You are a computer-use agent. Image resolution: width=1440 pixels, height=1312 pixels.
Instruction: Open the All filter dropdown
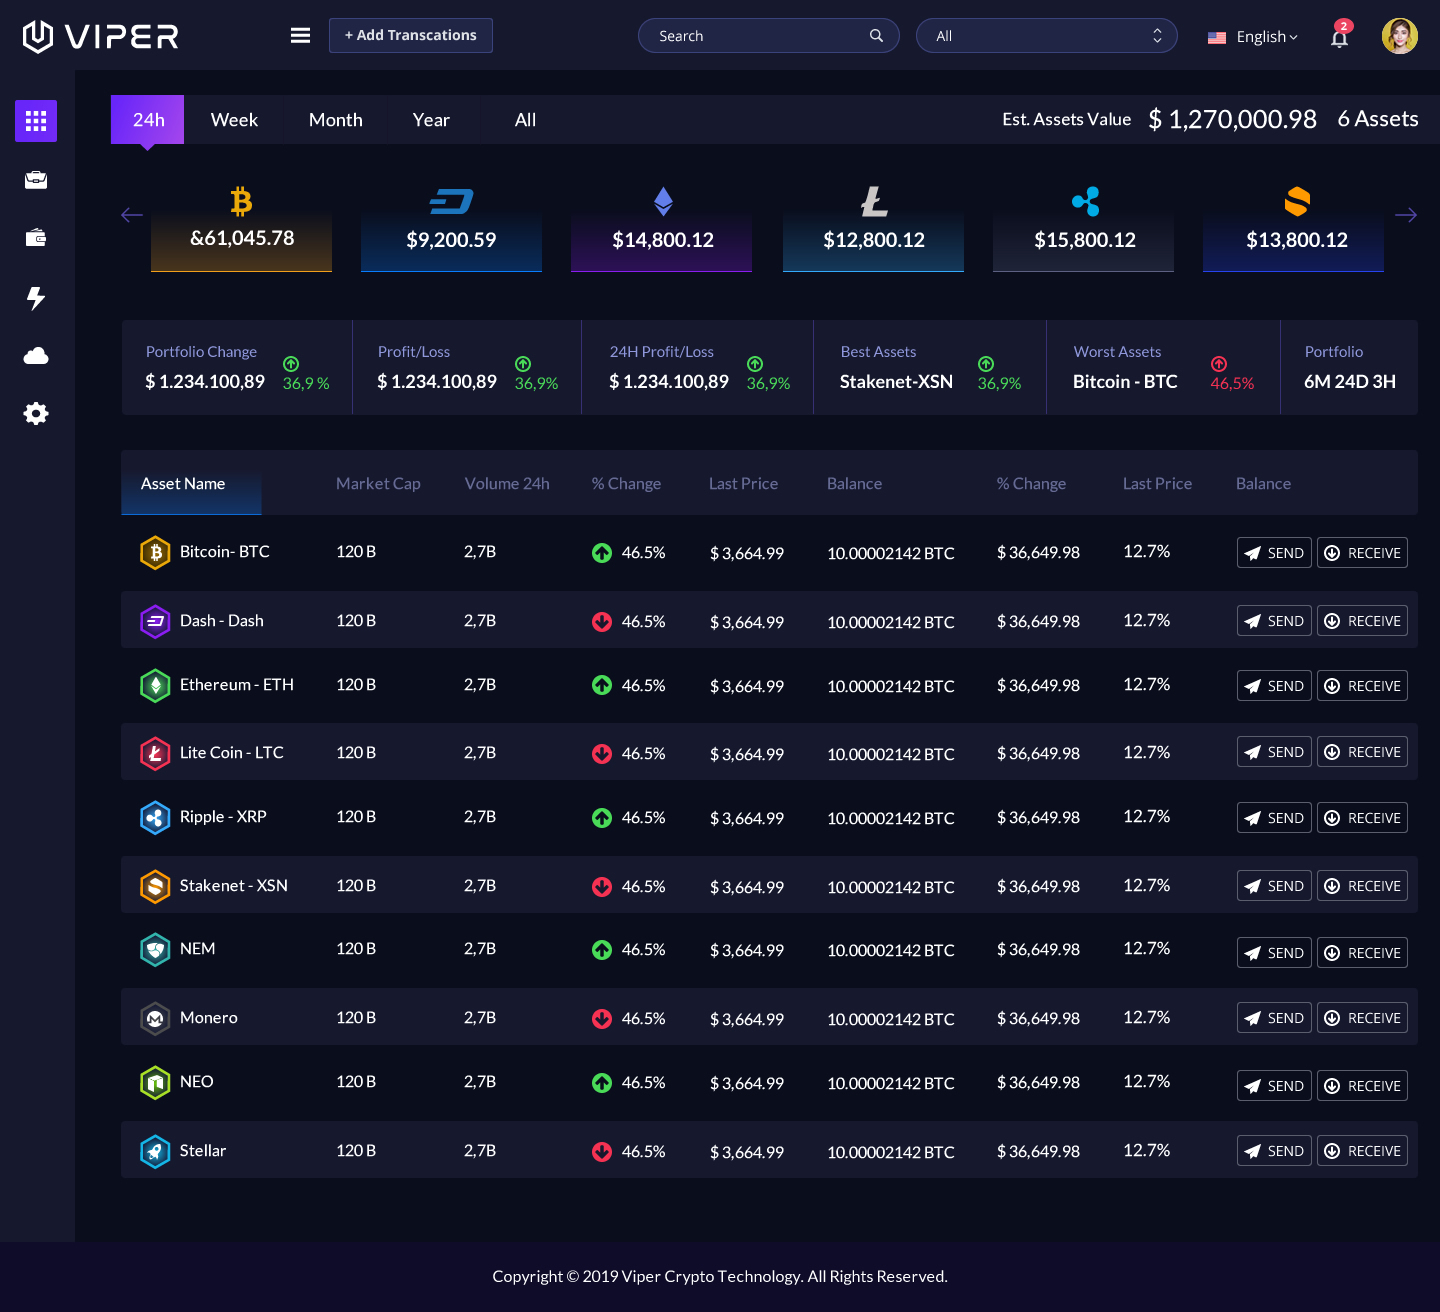pos(1047,36)
